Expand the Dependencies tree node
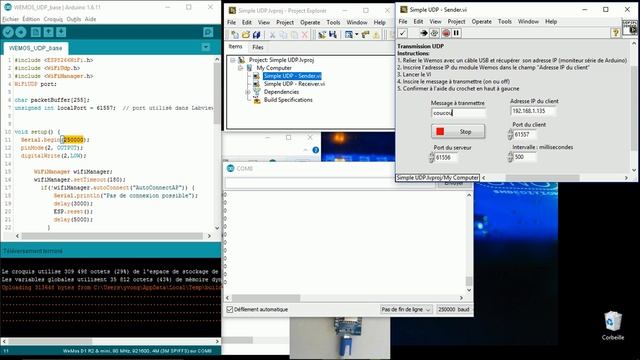The height and width of the screenshot is (360, 640). [x=247, y=92]
